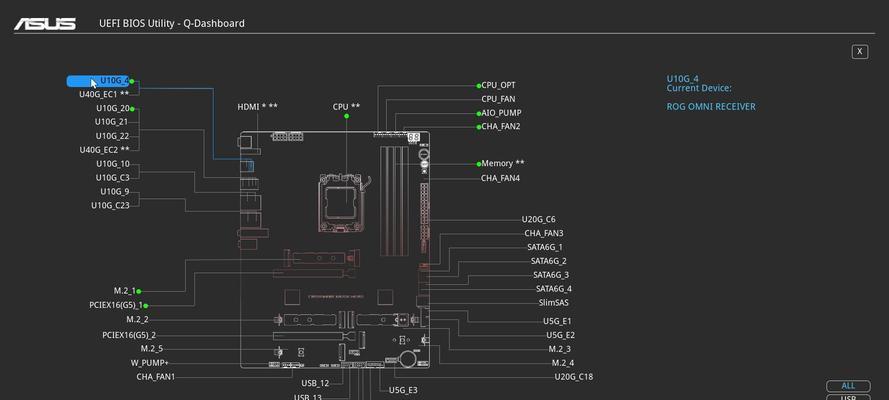The width and height of the screenshot is (889, 400).
Task: Click the U40G_EC2 port label
Action: pos(104,150)
